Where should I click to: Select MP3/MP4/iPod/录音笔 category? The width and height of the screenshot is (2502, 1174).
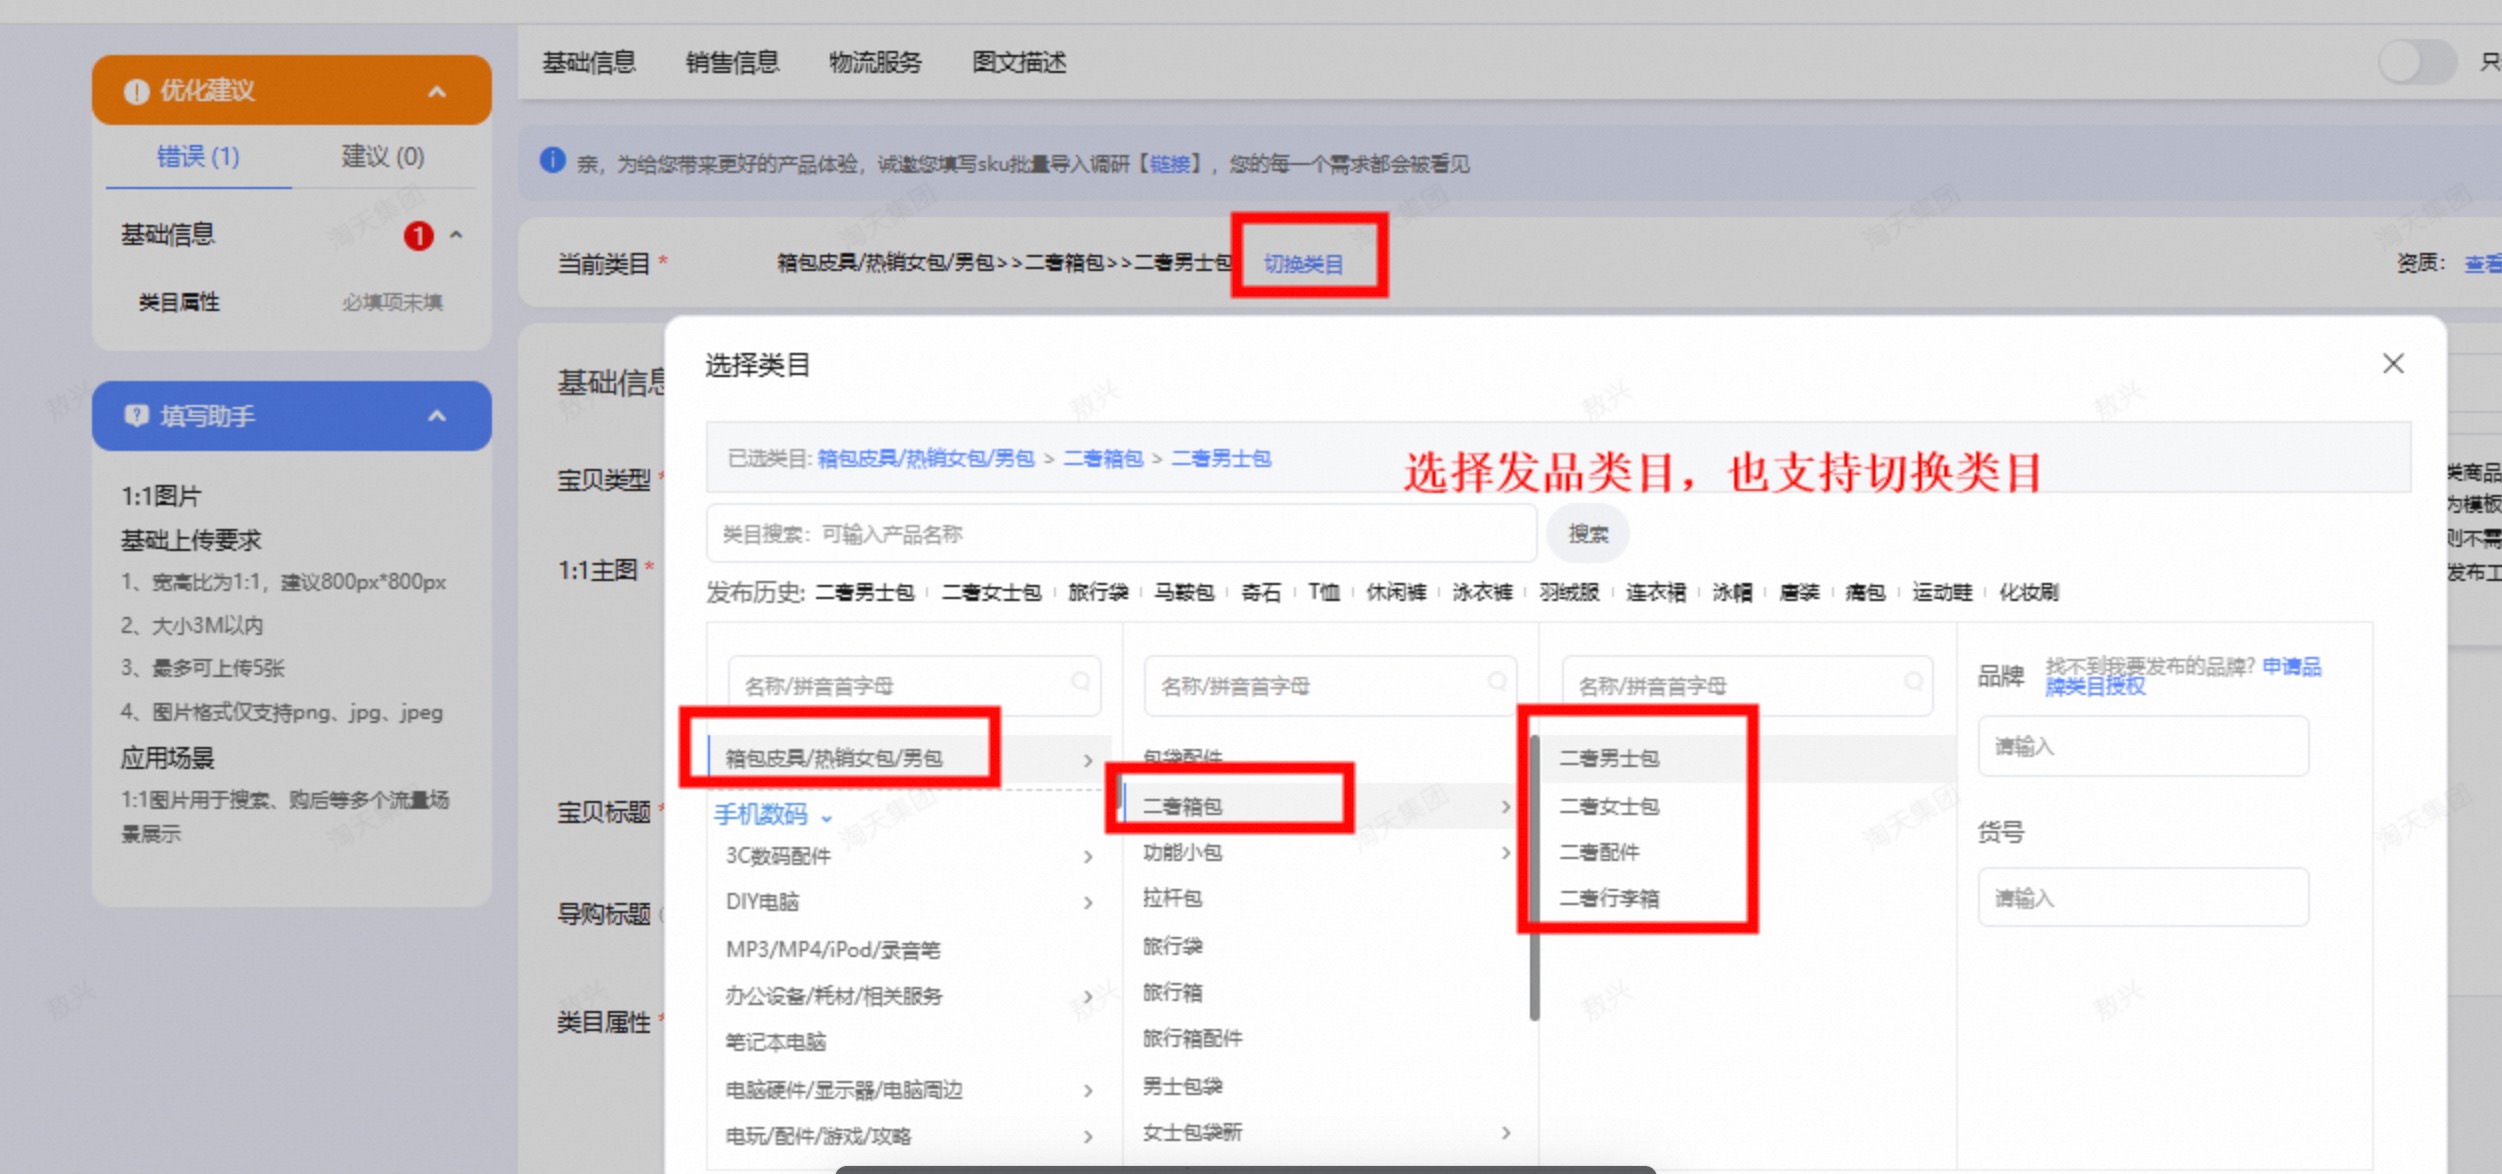833,950
